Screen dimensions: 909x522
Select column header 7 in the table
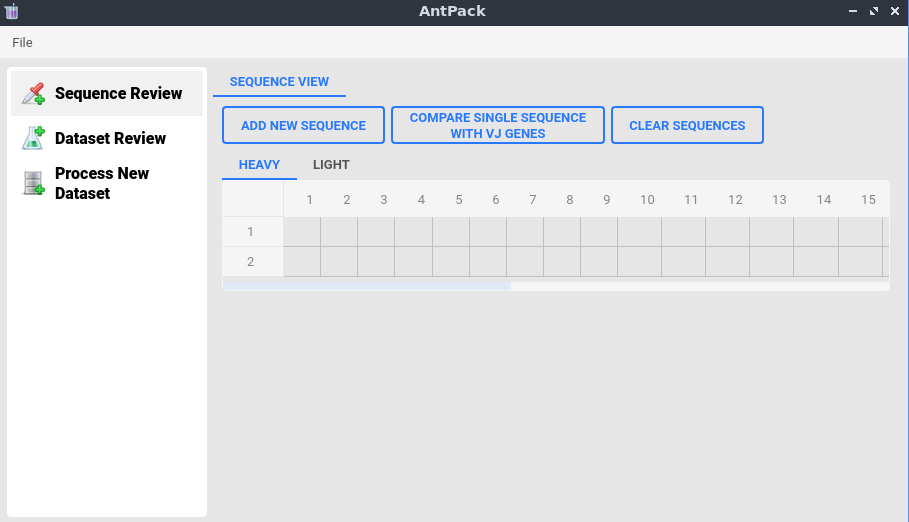pyautogui.click(x=525, y=200)
